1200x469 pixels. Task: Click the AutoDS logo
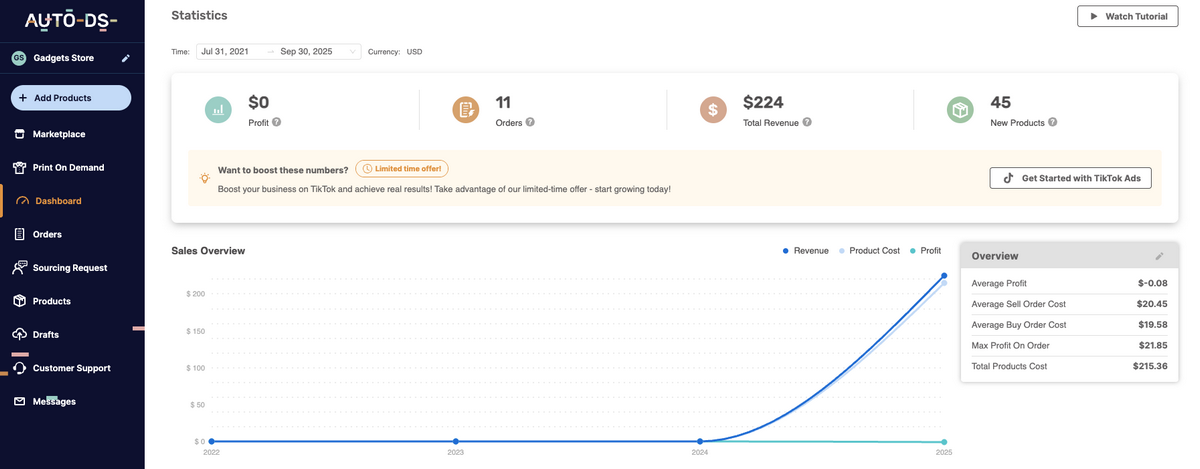pos(71,20)
